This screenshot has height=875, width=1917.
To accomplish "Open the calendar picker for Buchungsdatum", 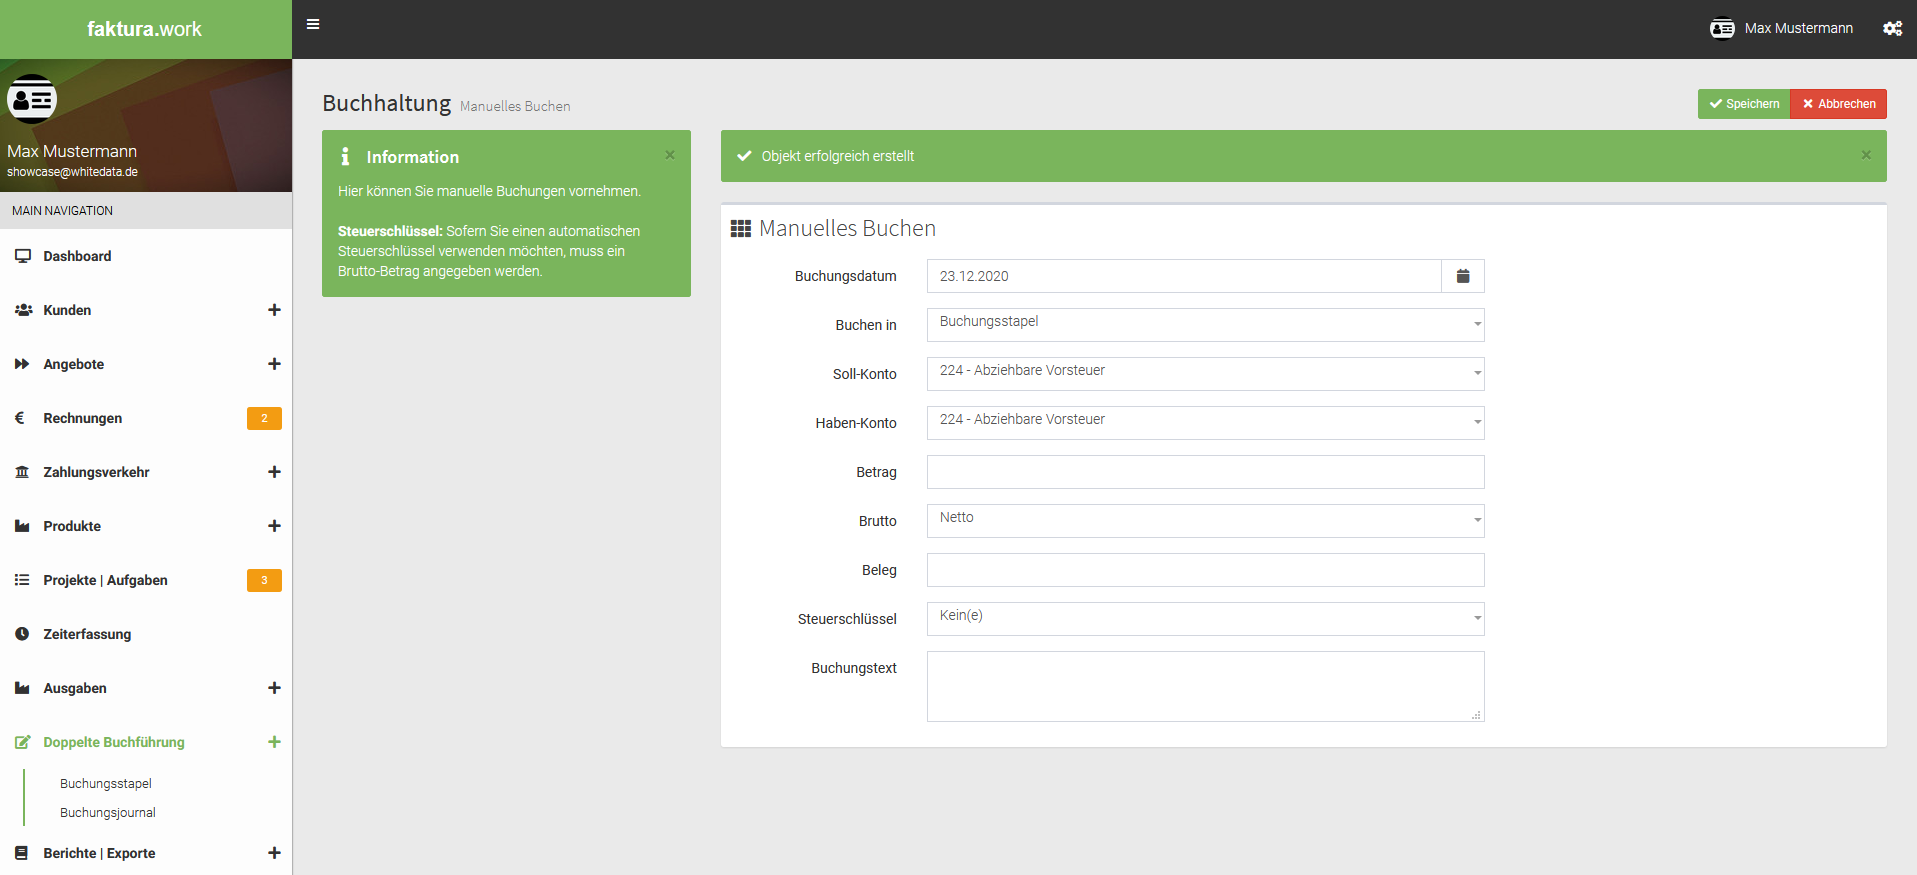I will tap(1463, 276).
